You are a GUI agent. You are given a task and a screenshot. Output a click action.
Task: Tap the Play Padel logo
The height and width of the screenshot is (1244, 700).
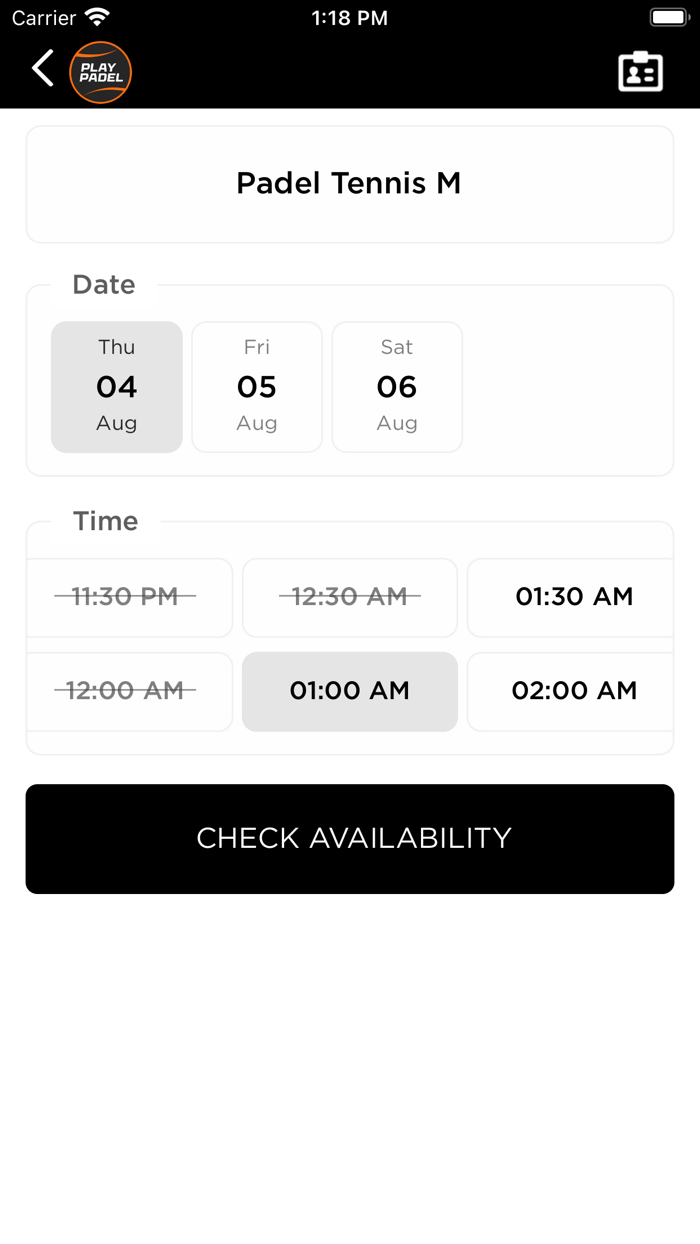coord(100,72)
